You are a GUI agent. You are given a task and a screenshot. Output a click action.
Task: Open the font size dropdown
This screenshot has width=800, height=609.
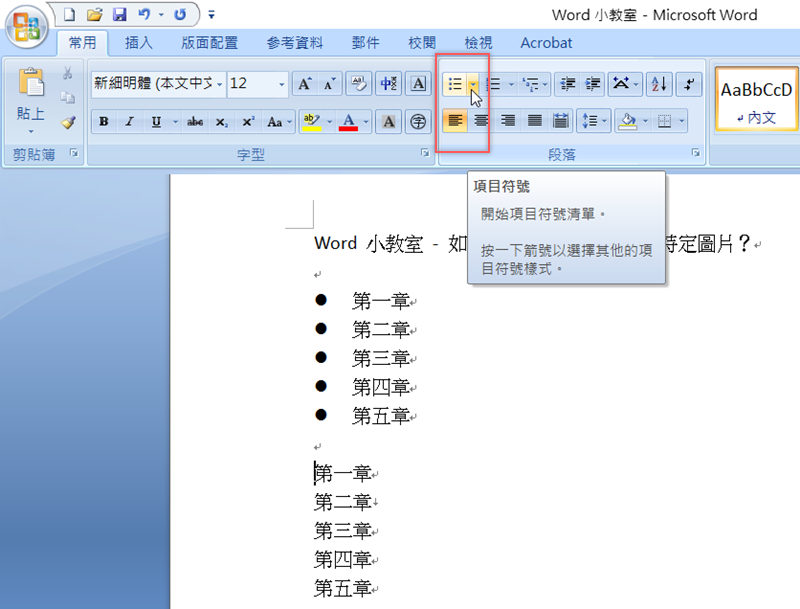(282, 84)
